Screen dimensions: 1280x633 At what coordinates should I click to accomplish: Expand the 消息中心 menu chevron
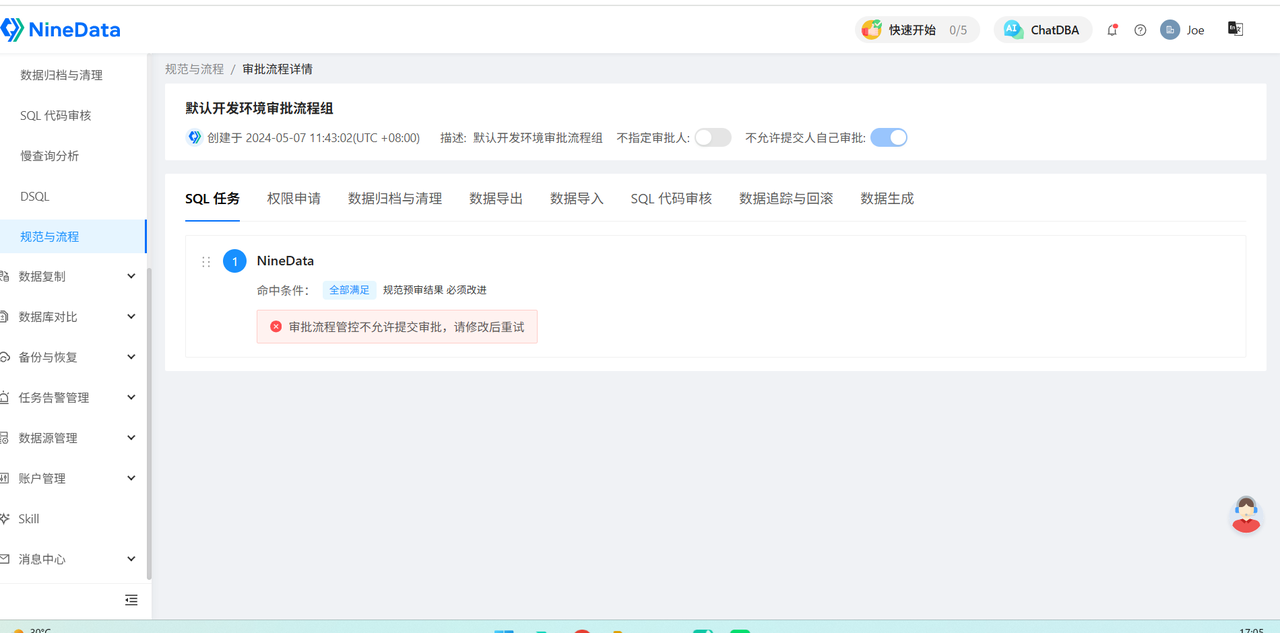tap(131, 559)
